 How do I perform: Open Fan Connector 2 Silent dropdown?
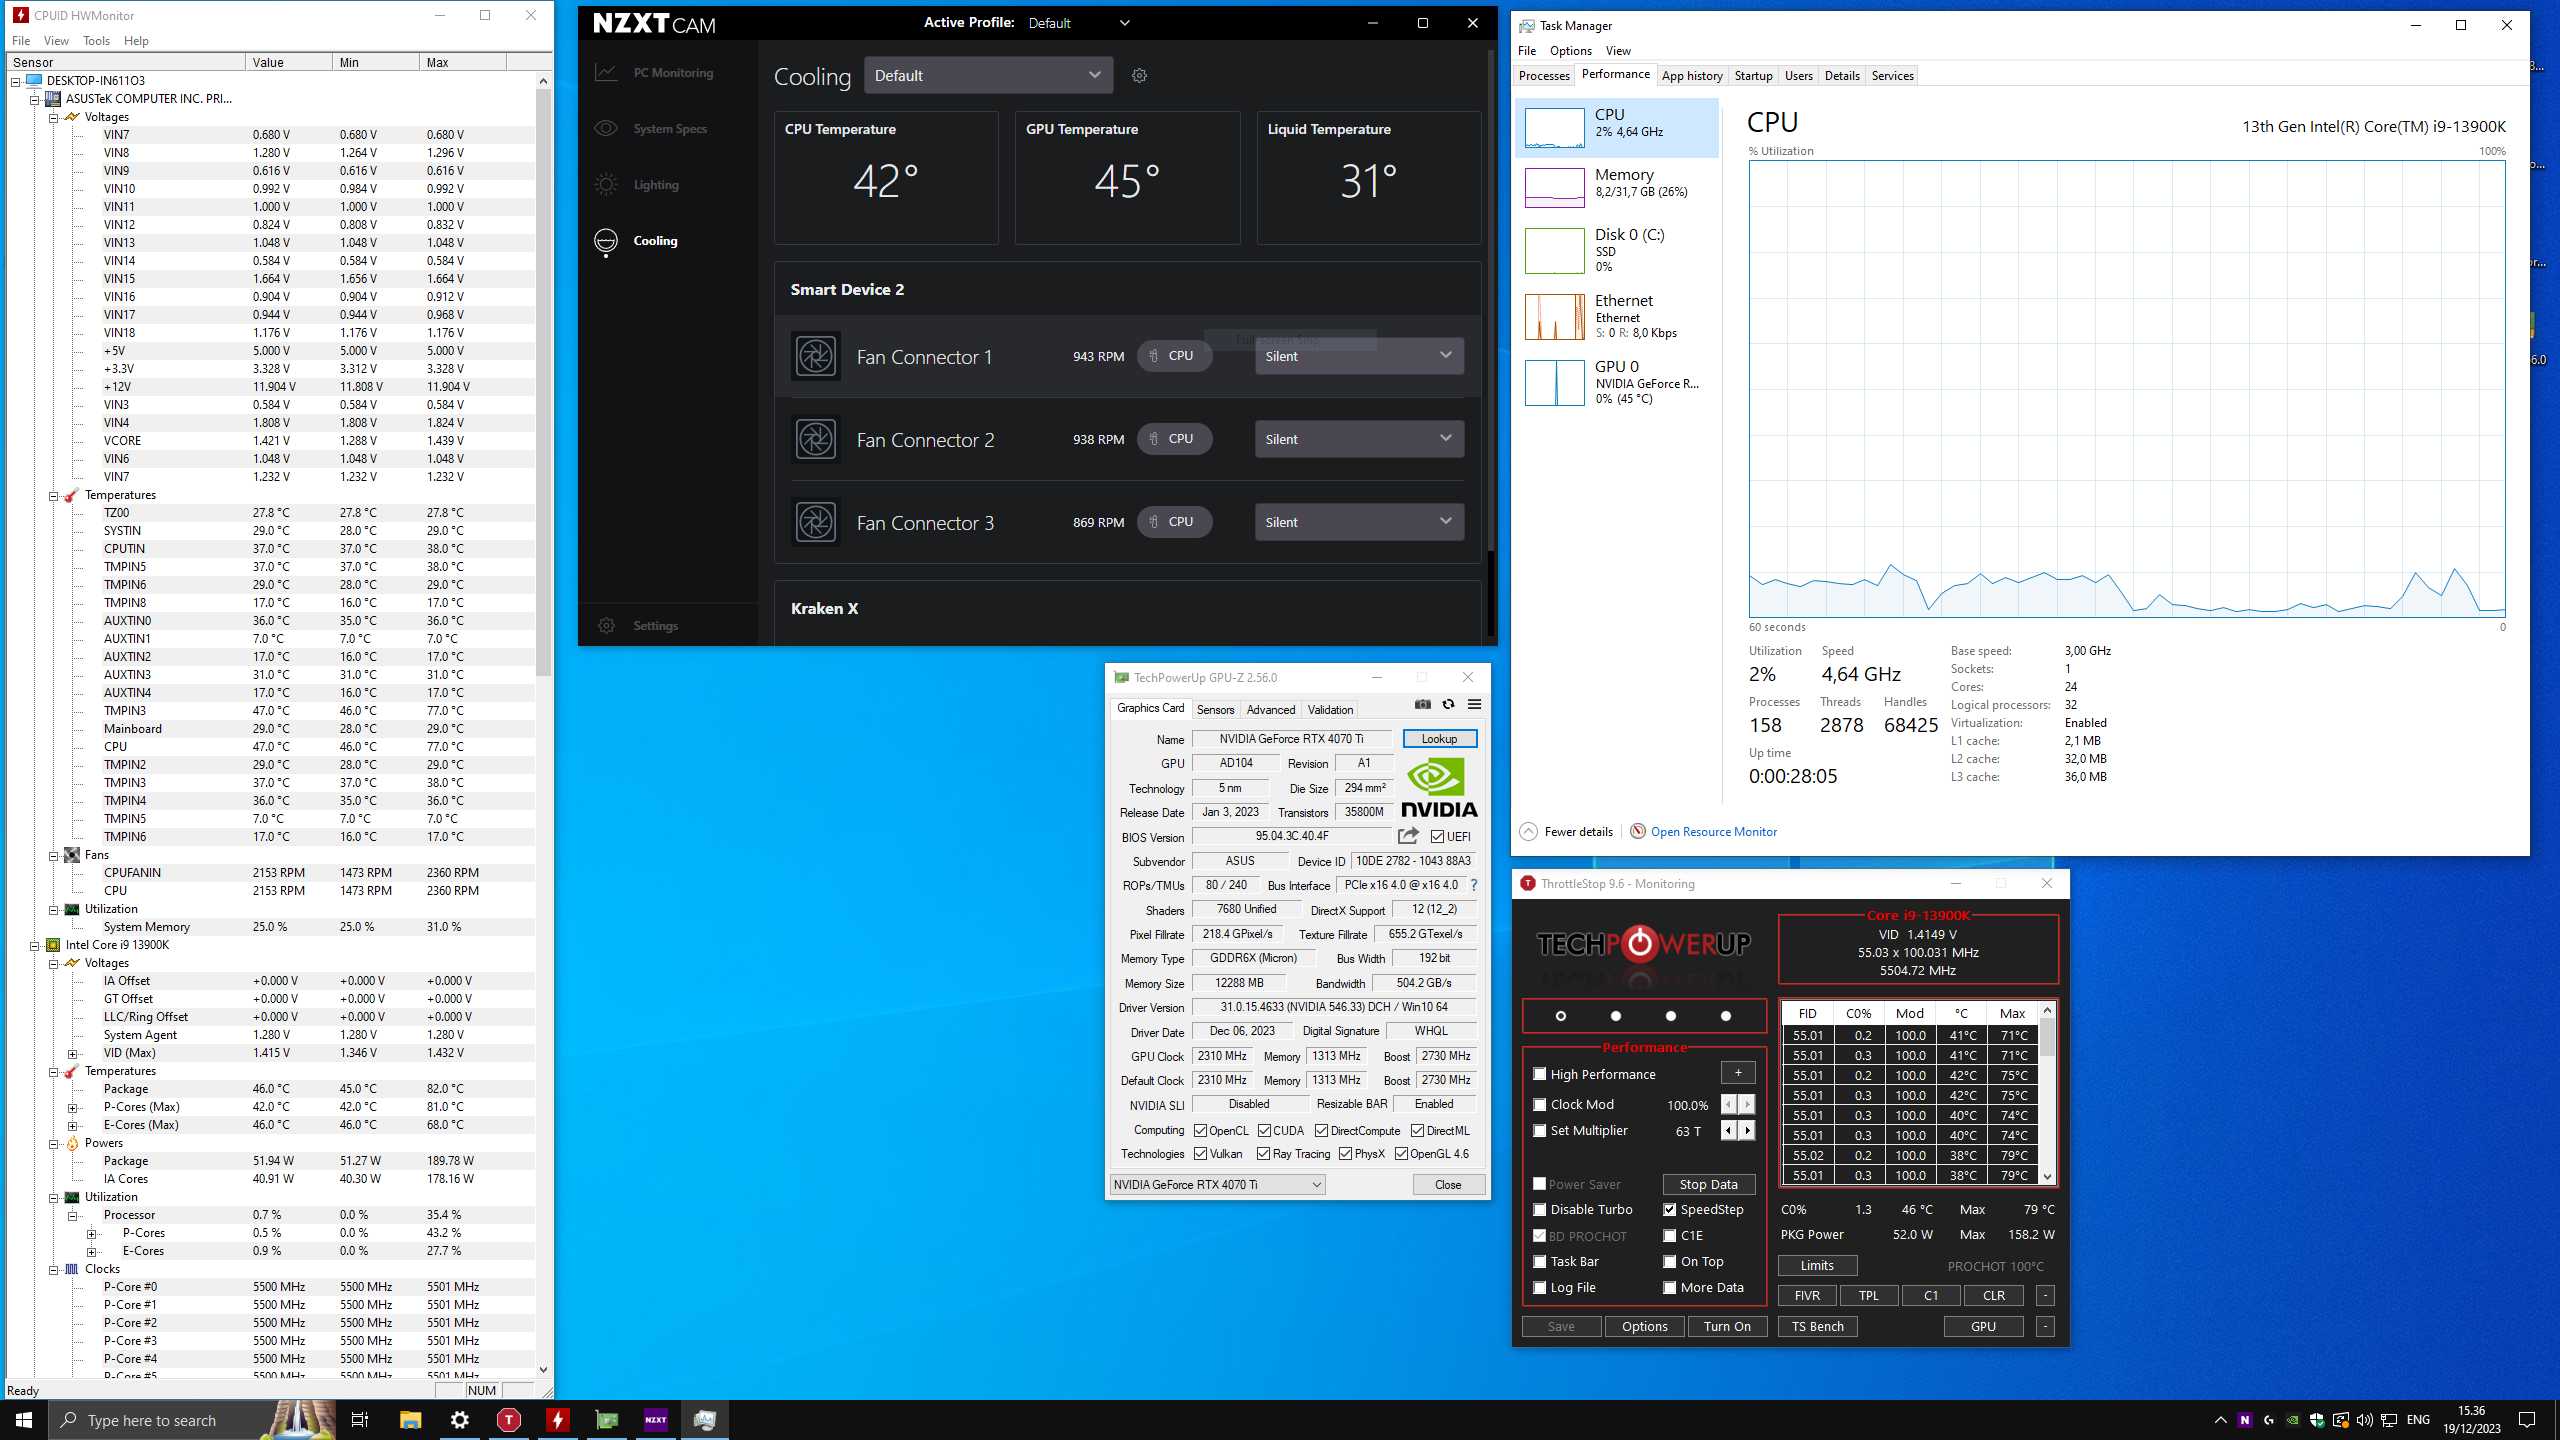[x=1359, y=440]
